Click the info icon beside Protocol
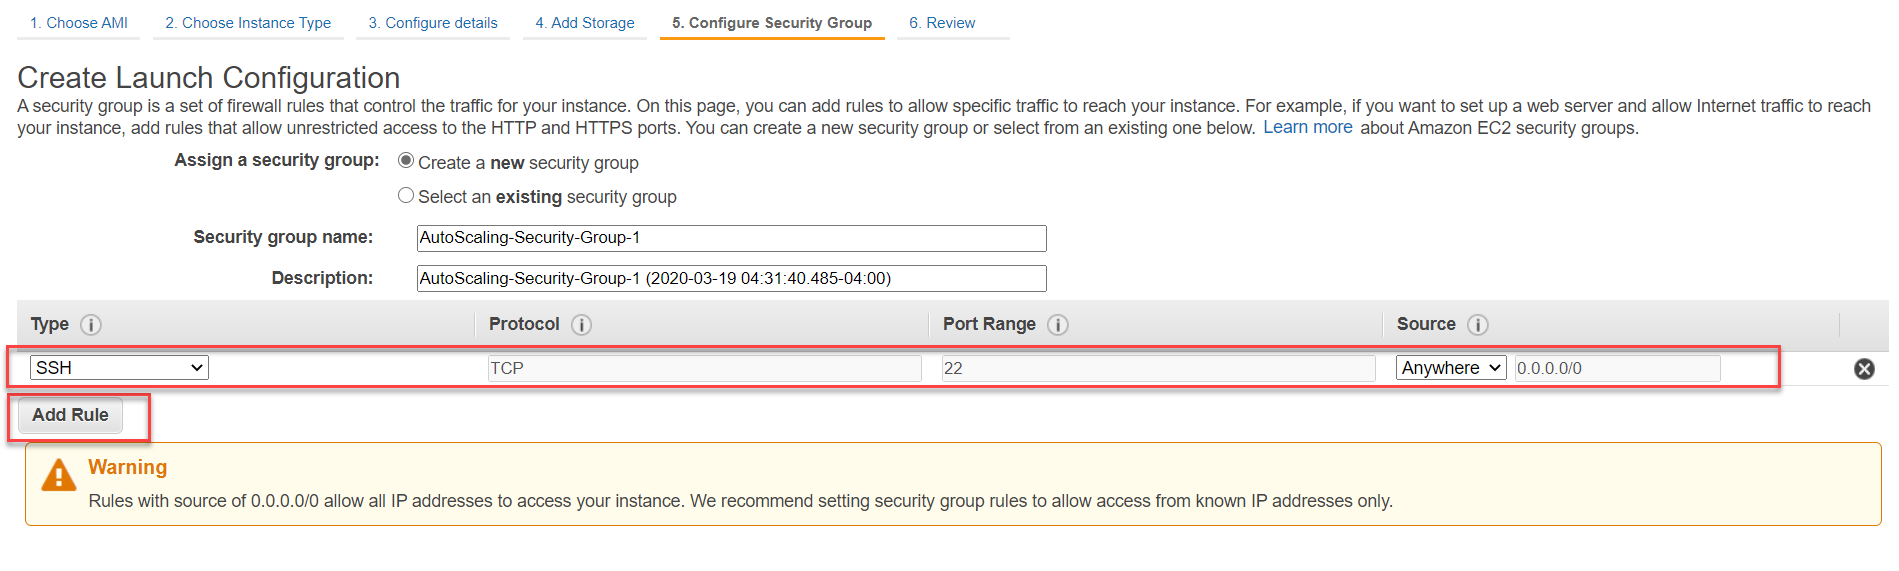 click(x=581, y=325)
